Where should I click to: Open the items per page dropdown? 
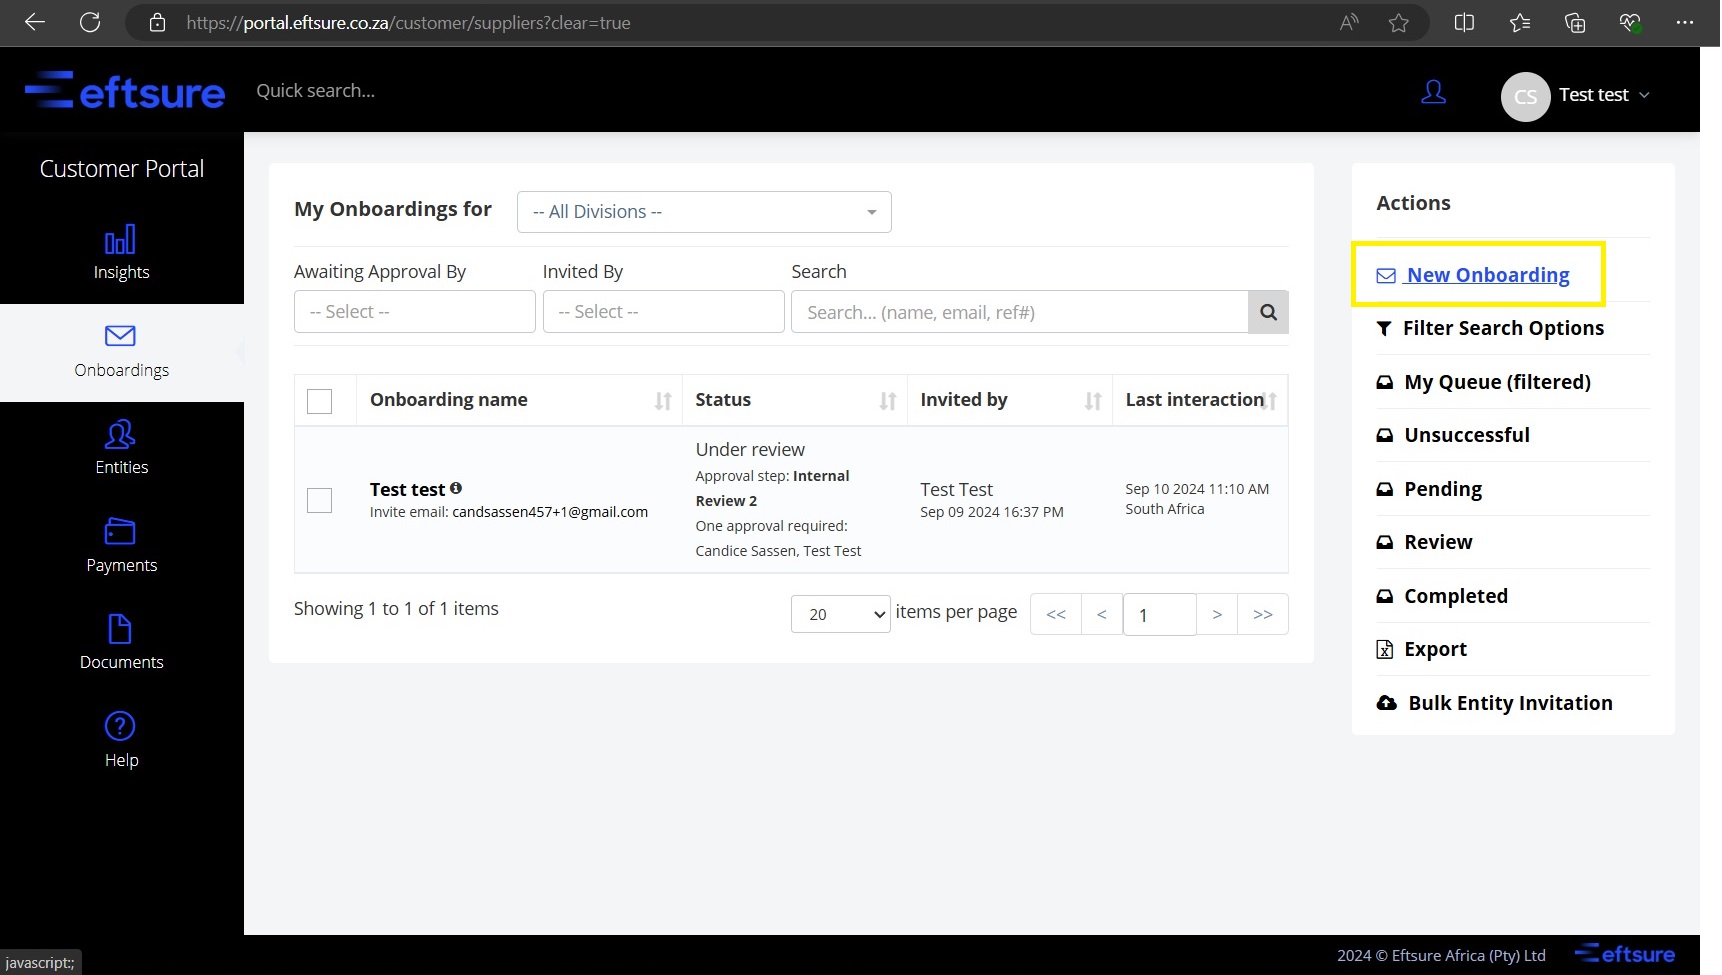coord(840,614)
